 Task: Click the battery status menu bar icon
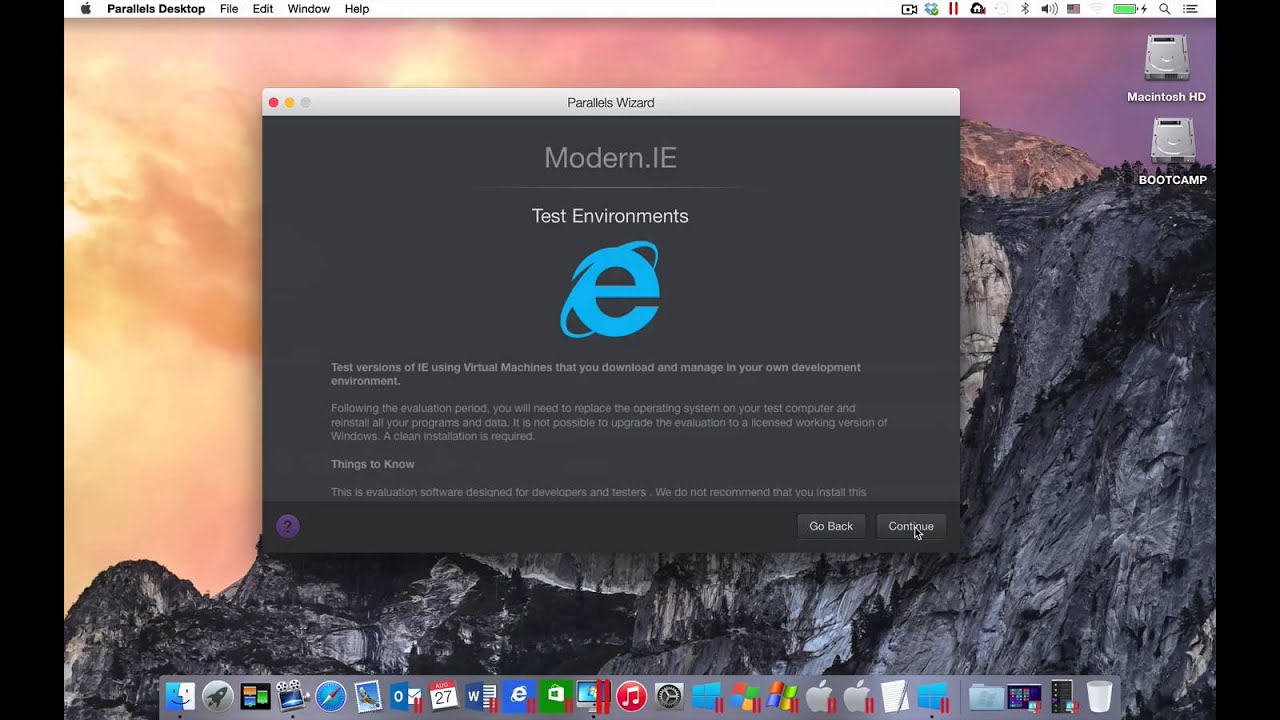pyautogui.click(x=1130, y=9)
